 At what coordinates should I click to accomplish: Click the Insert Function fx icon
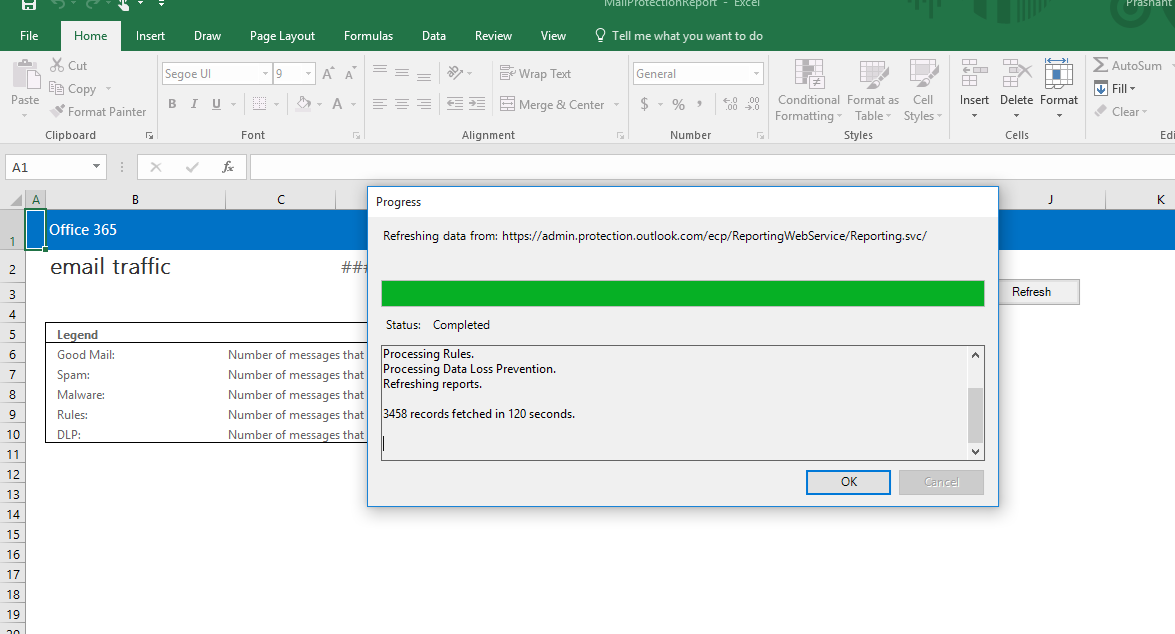[228, 167]
